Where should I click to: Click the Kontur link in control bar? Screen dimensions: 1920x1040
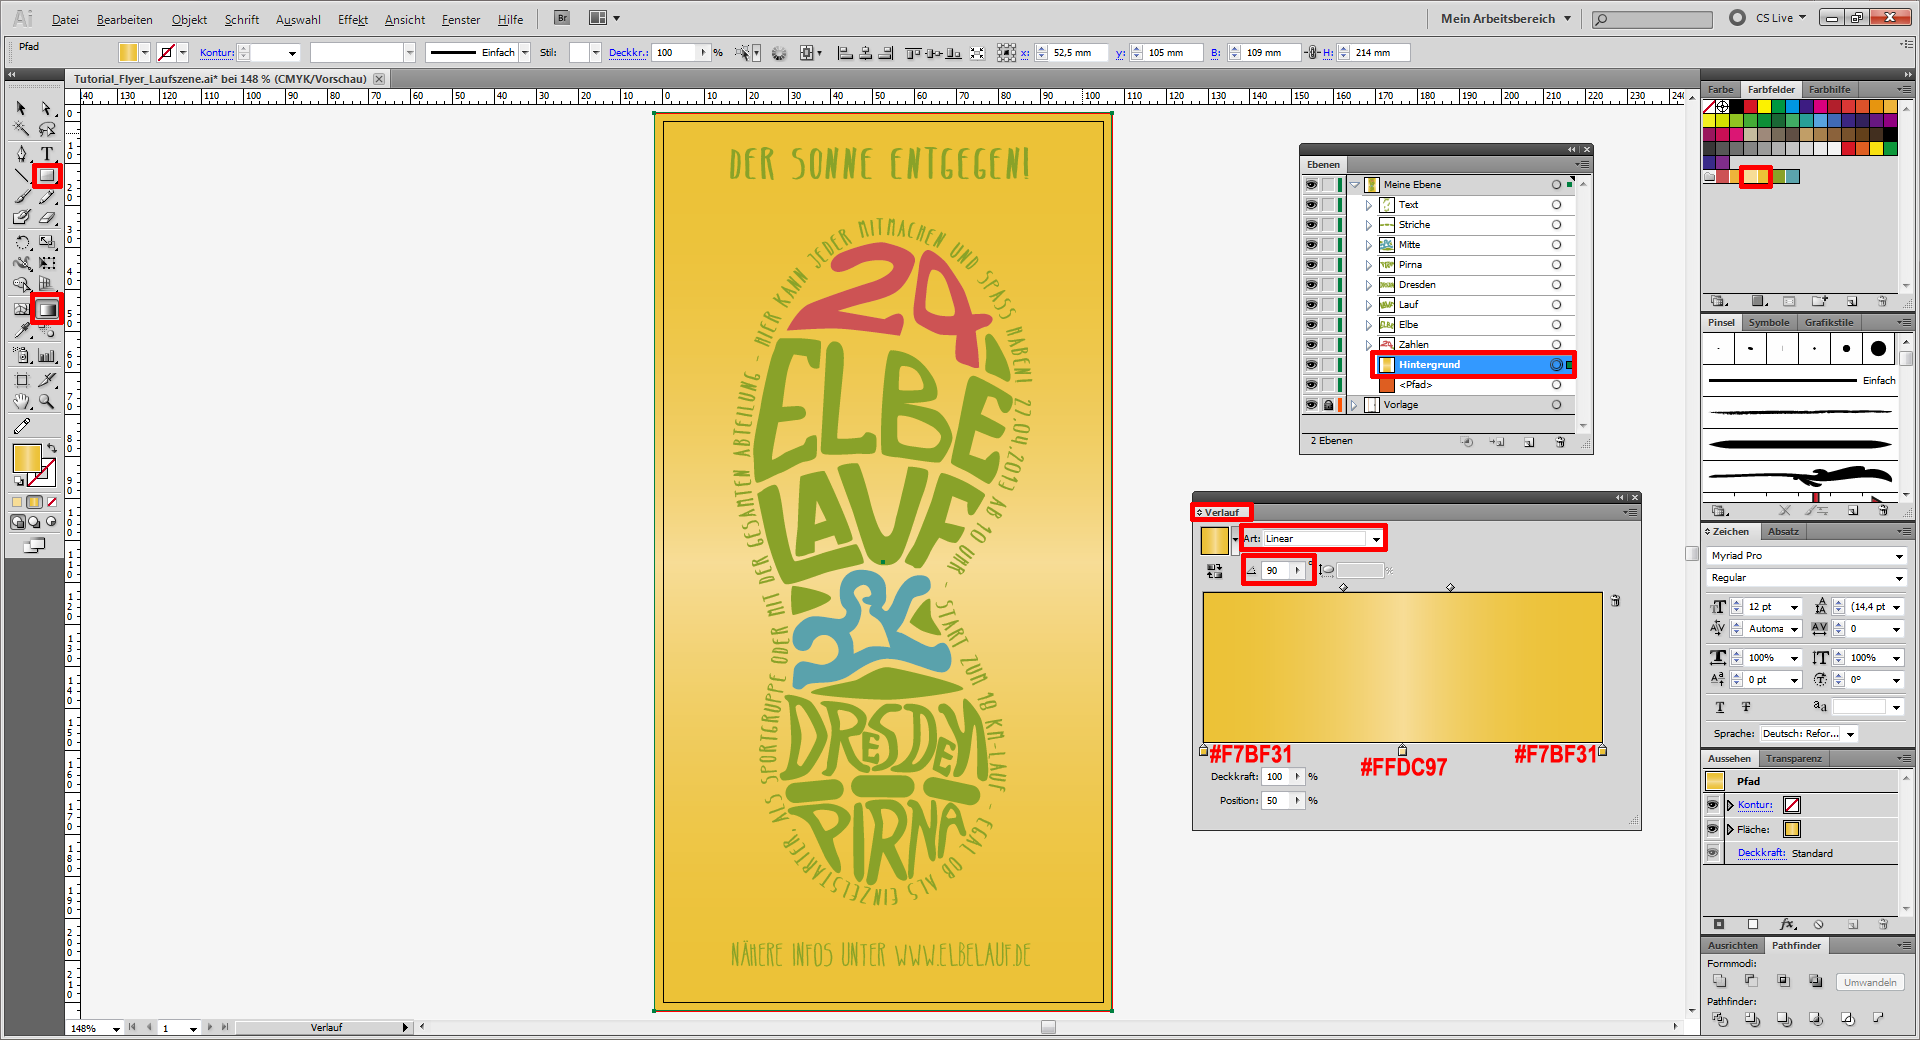pyautogui.click(x=216, y=53)
